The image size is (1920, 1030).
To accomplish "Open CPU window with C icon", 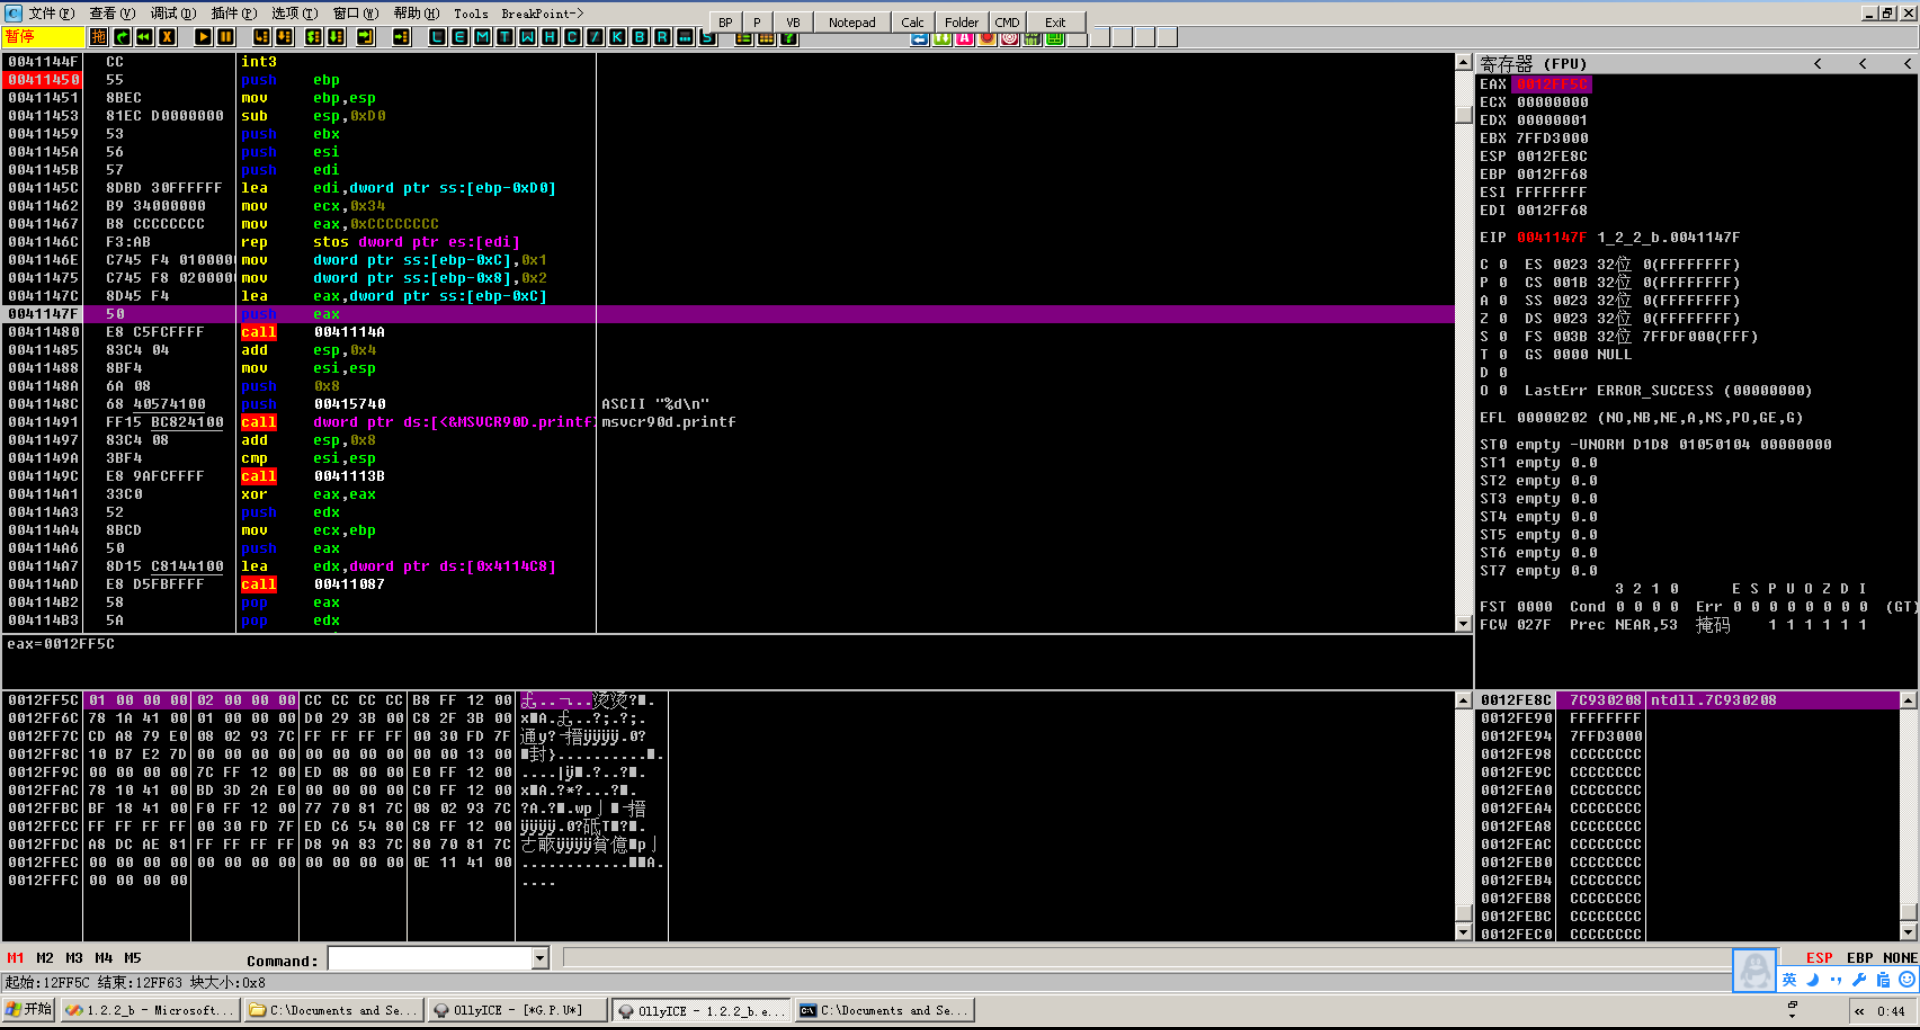I will (x=572, y=37).
